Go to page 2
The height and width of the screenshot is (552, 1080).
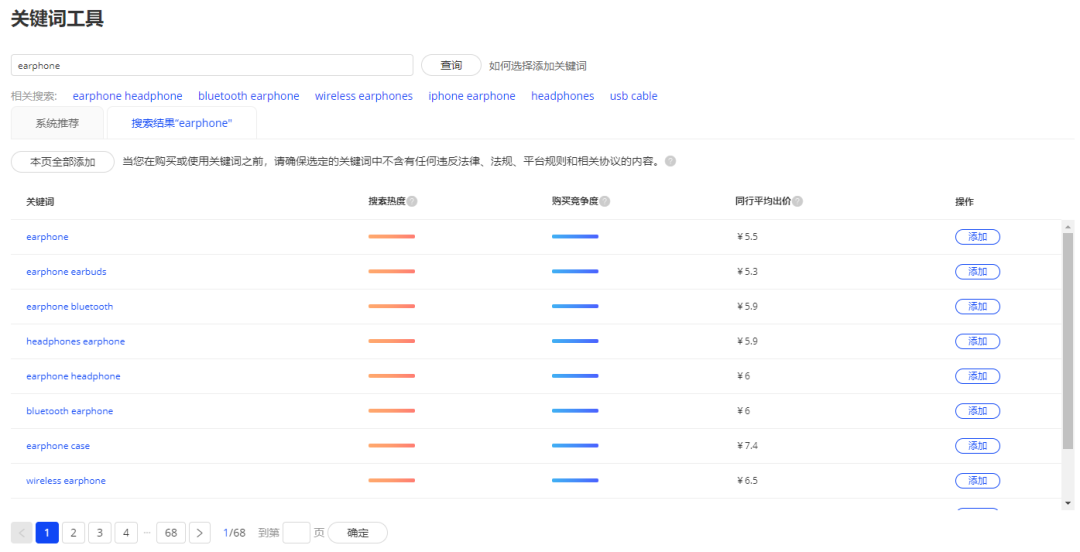click(73, 533)
